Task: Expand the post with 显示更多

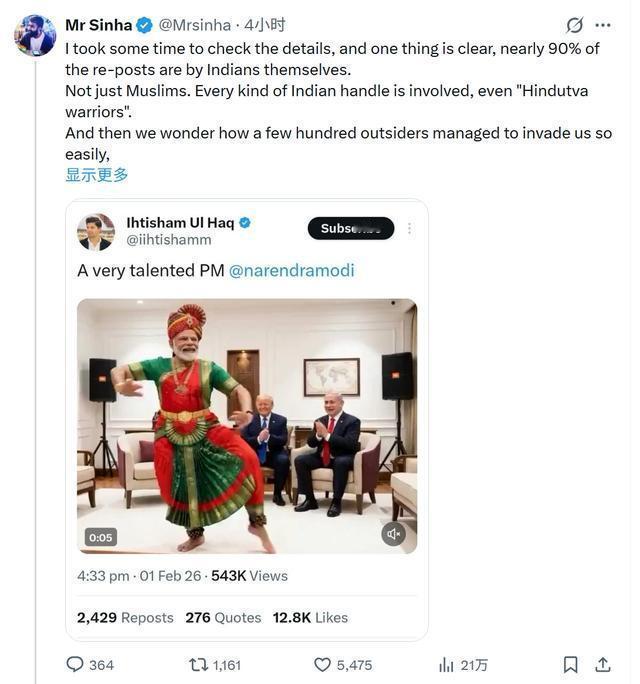Action: pos(97,175)
